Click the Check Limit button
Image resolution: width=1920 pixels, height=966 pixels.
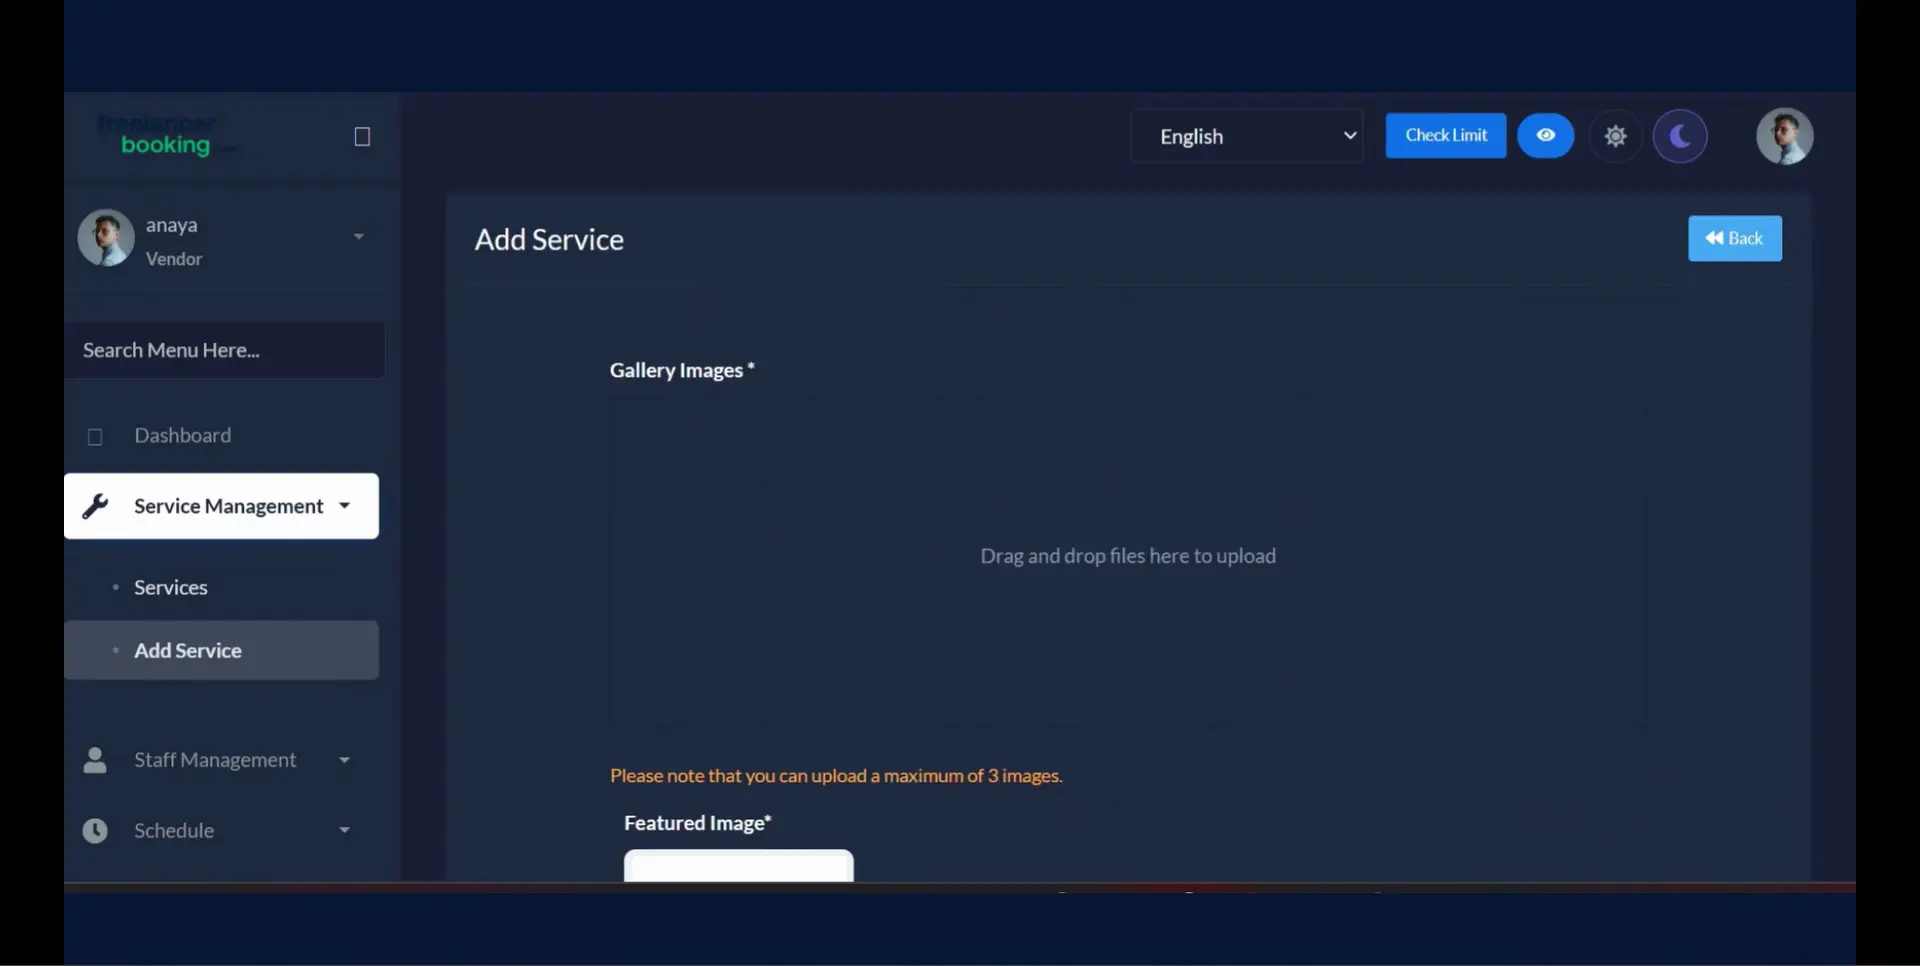(x=1445, y=136)
